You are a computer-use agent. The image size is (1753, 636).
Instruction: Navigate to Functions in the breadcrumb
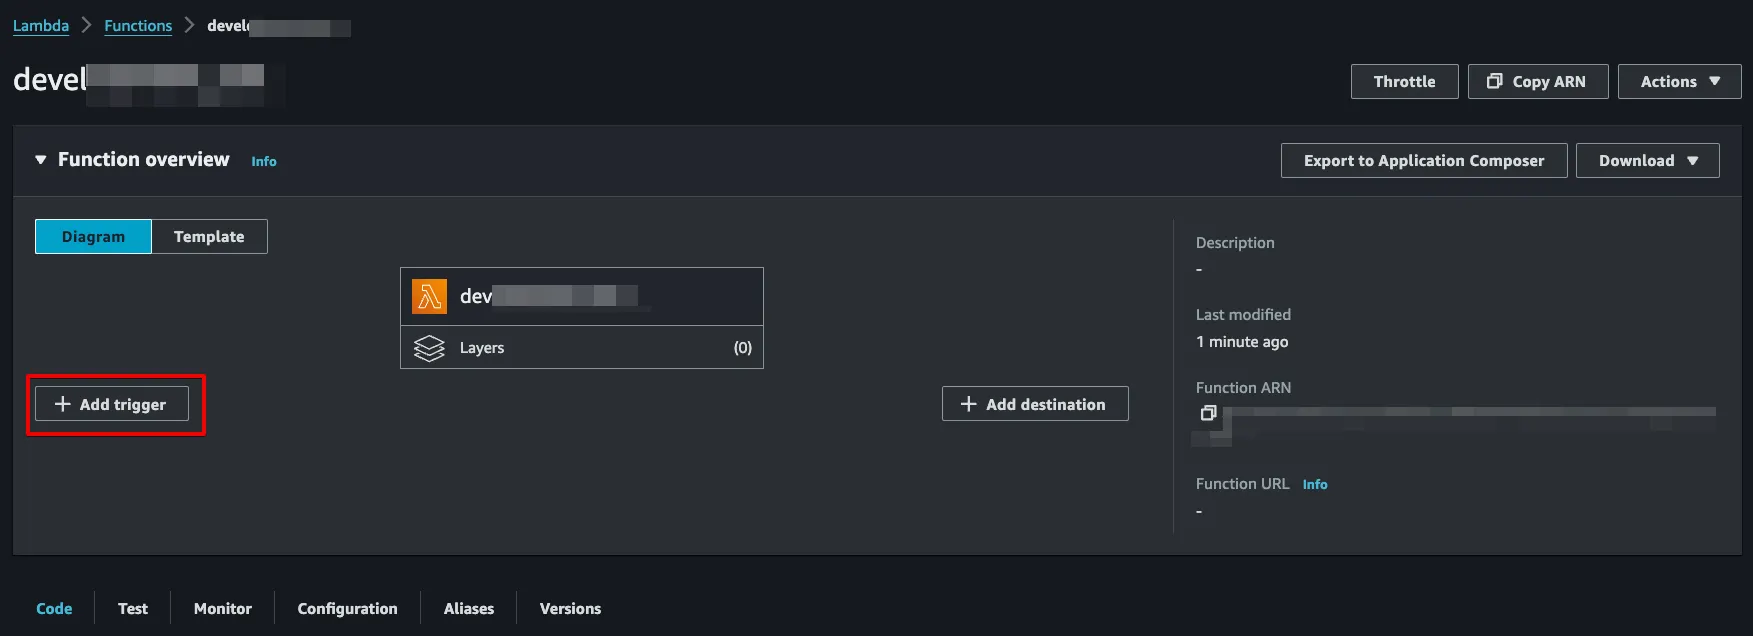[x=138, y=26]
